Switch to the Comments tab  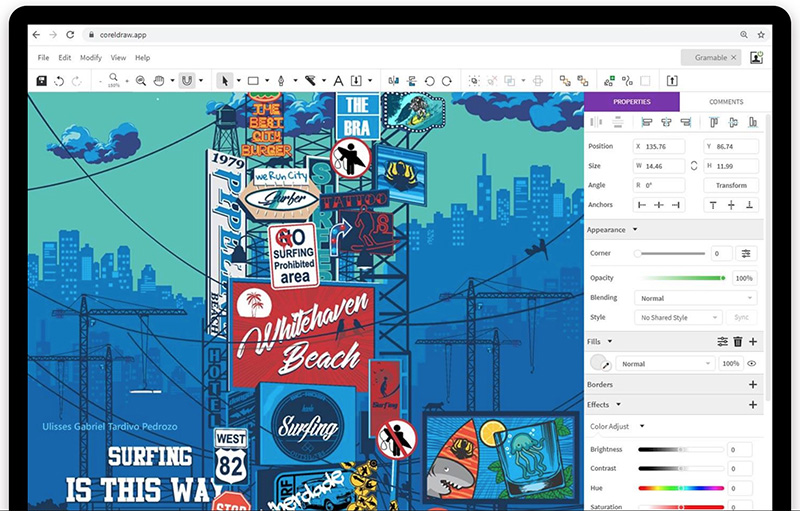coord(726,101)
